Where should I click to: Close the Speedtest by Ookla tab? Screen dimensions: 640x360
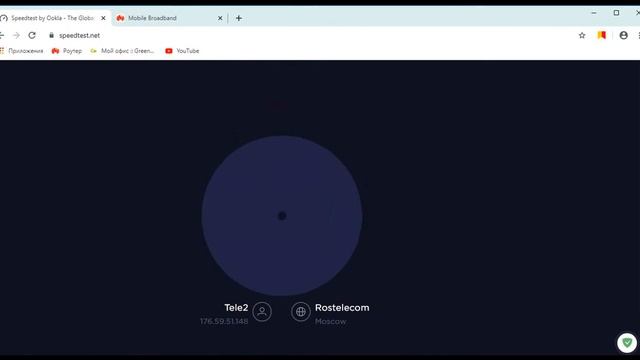point(103,18)
